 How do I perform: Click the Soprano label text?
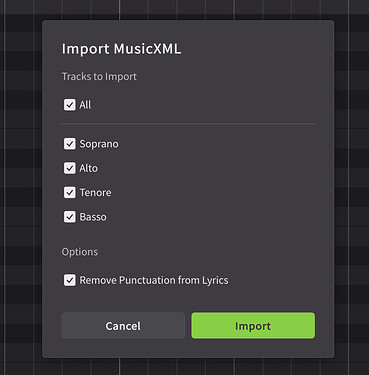coord(99,144)
